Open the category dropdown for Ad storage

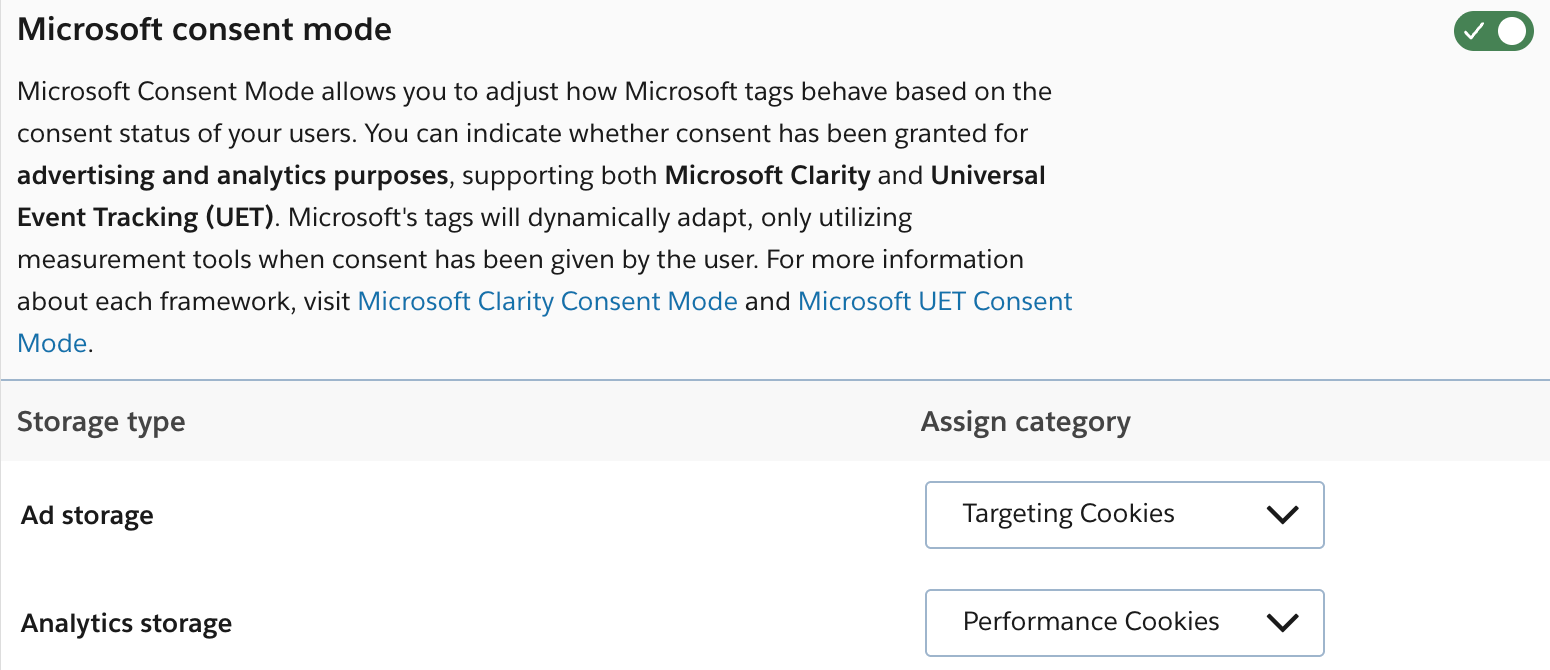[x=1124, y=514]
